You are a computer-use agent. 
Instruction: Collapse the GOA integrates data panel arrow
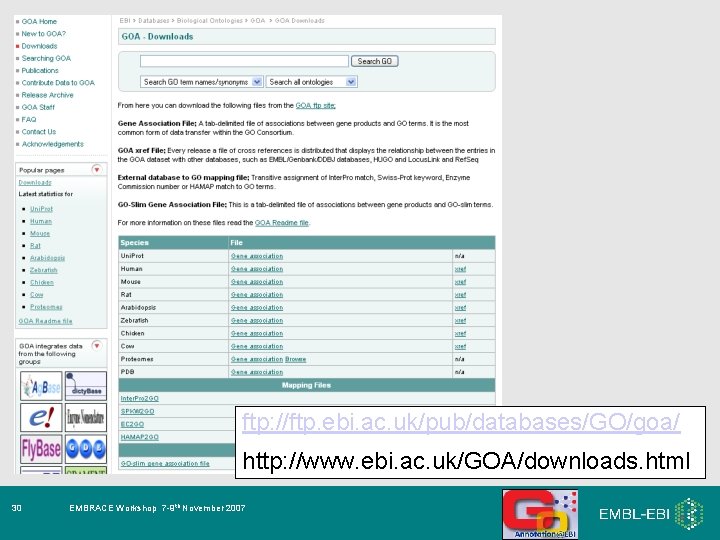click(96, 345)
